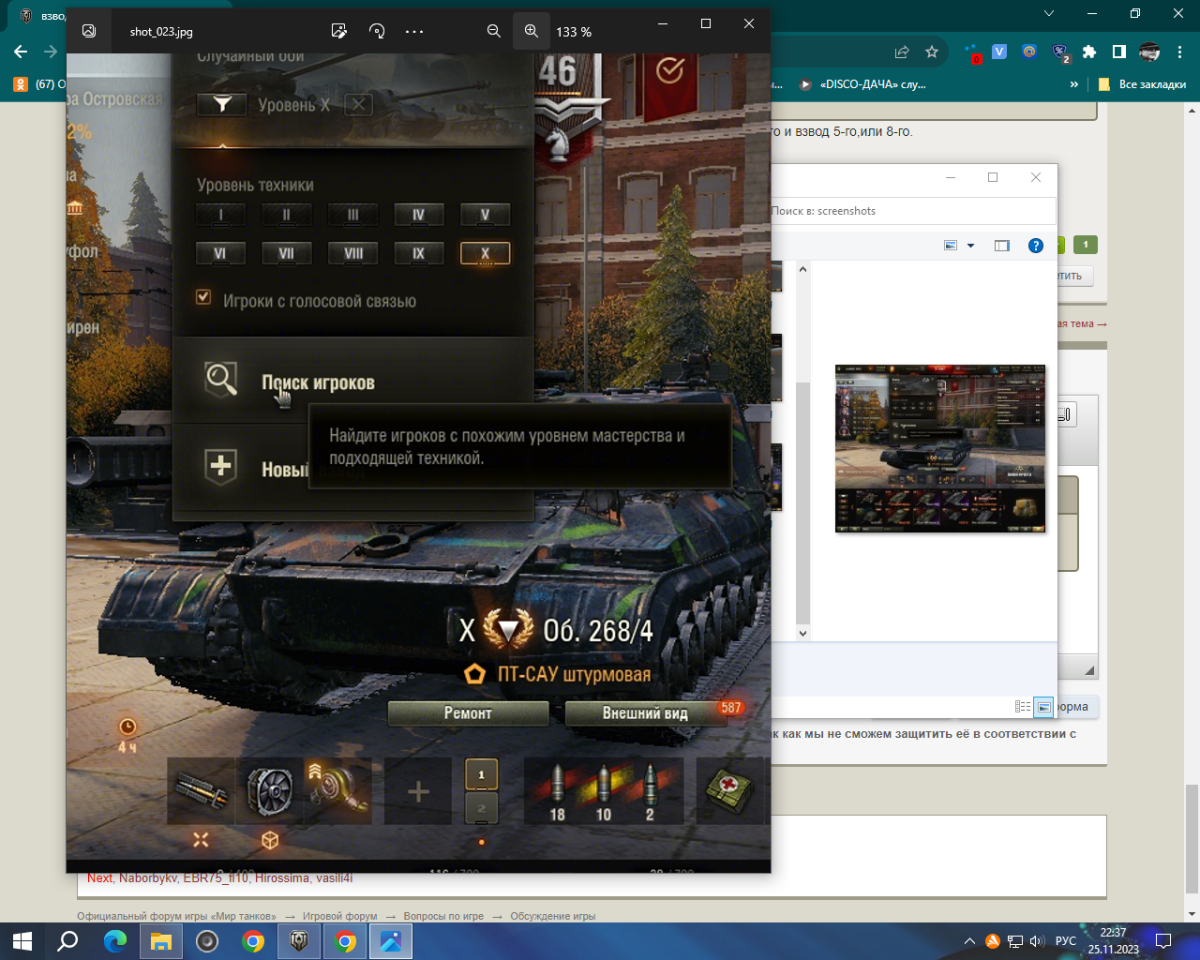Select the screenshot thumbnail in Explorer
Screen dimensions: 1200x960
pyautogui.click(x=940, y=448)
